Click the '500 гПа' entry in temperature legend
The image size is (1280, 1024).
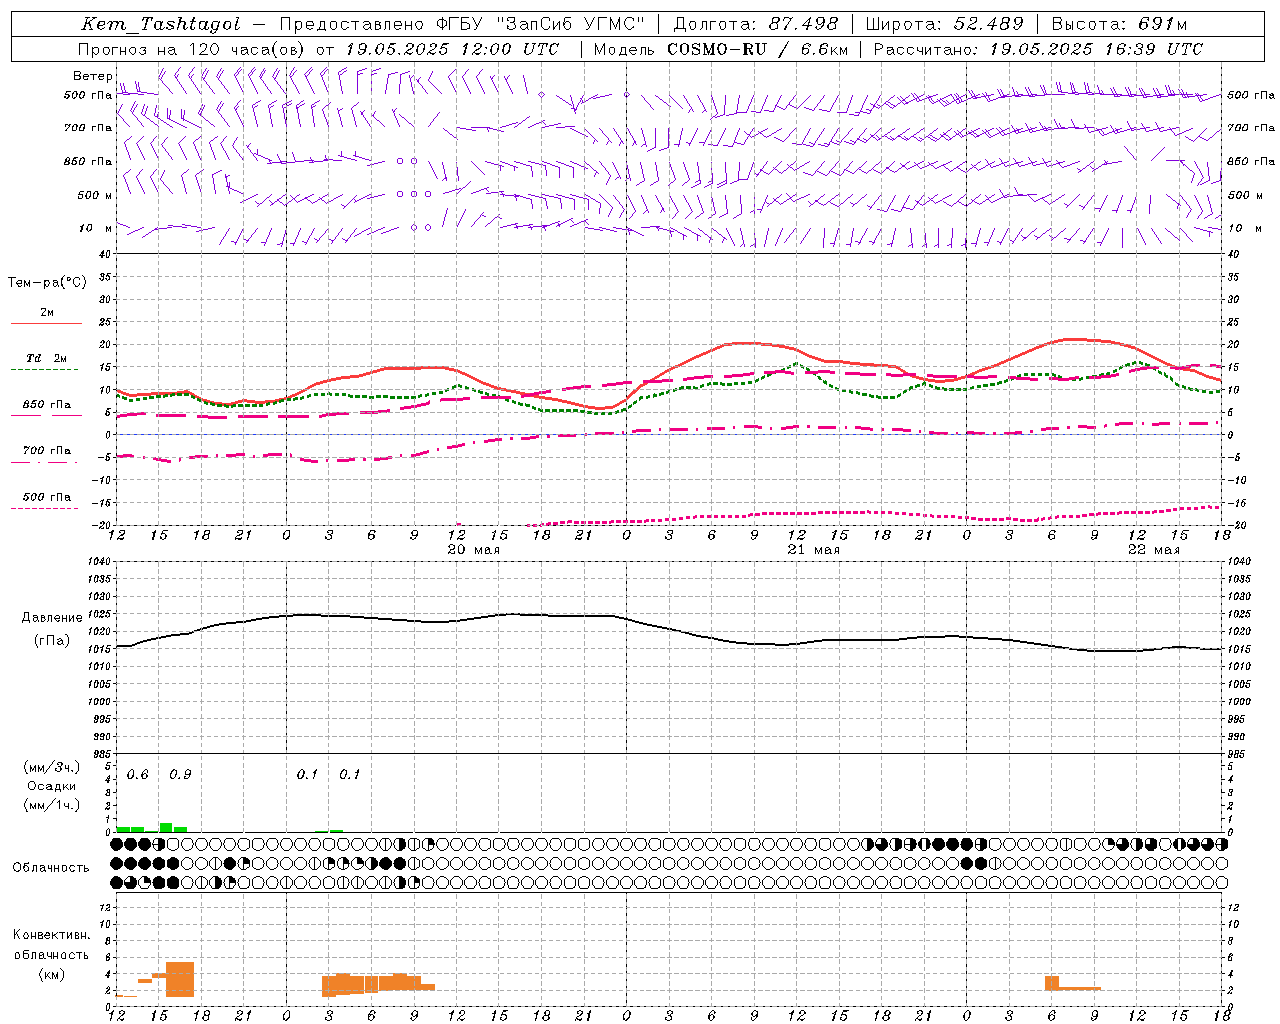pyautogui.click(x=47, y=497)
